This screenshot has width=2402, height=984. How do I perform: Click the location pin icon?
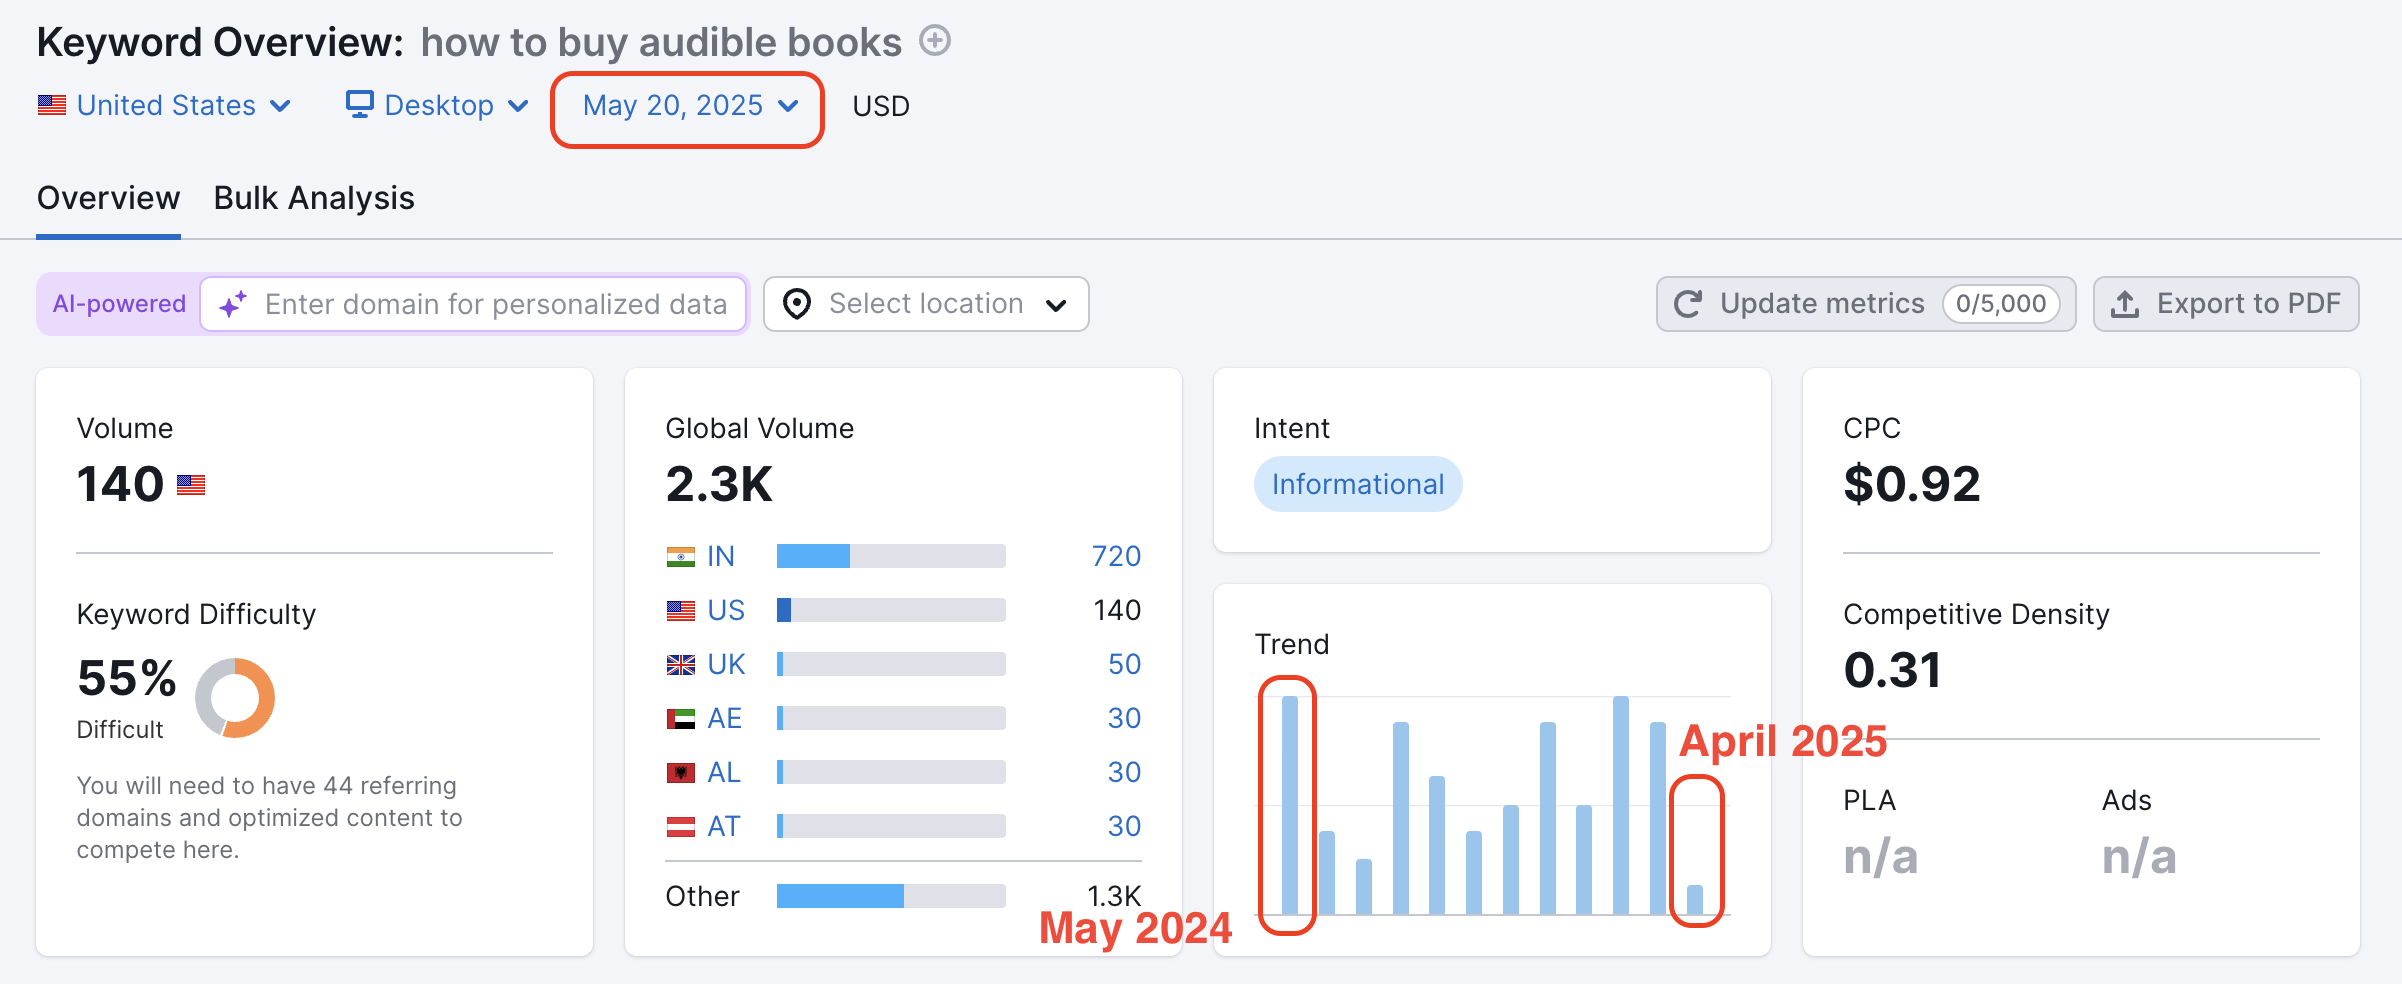point(796,304)
